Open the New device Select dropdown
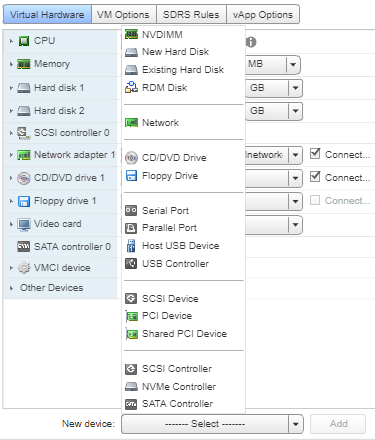The image size is (375, 440). coord(212,424)
